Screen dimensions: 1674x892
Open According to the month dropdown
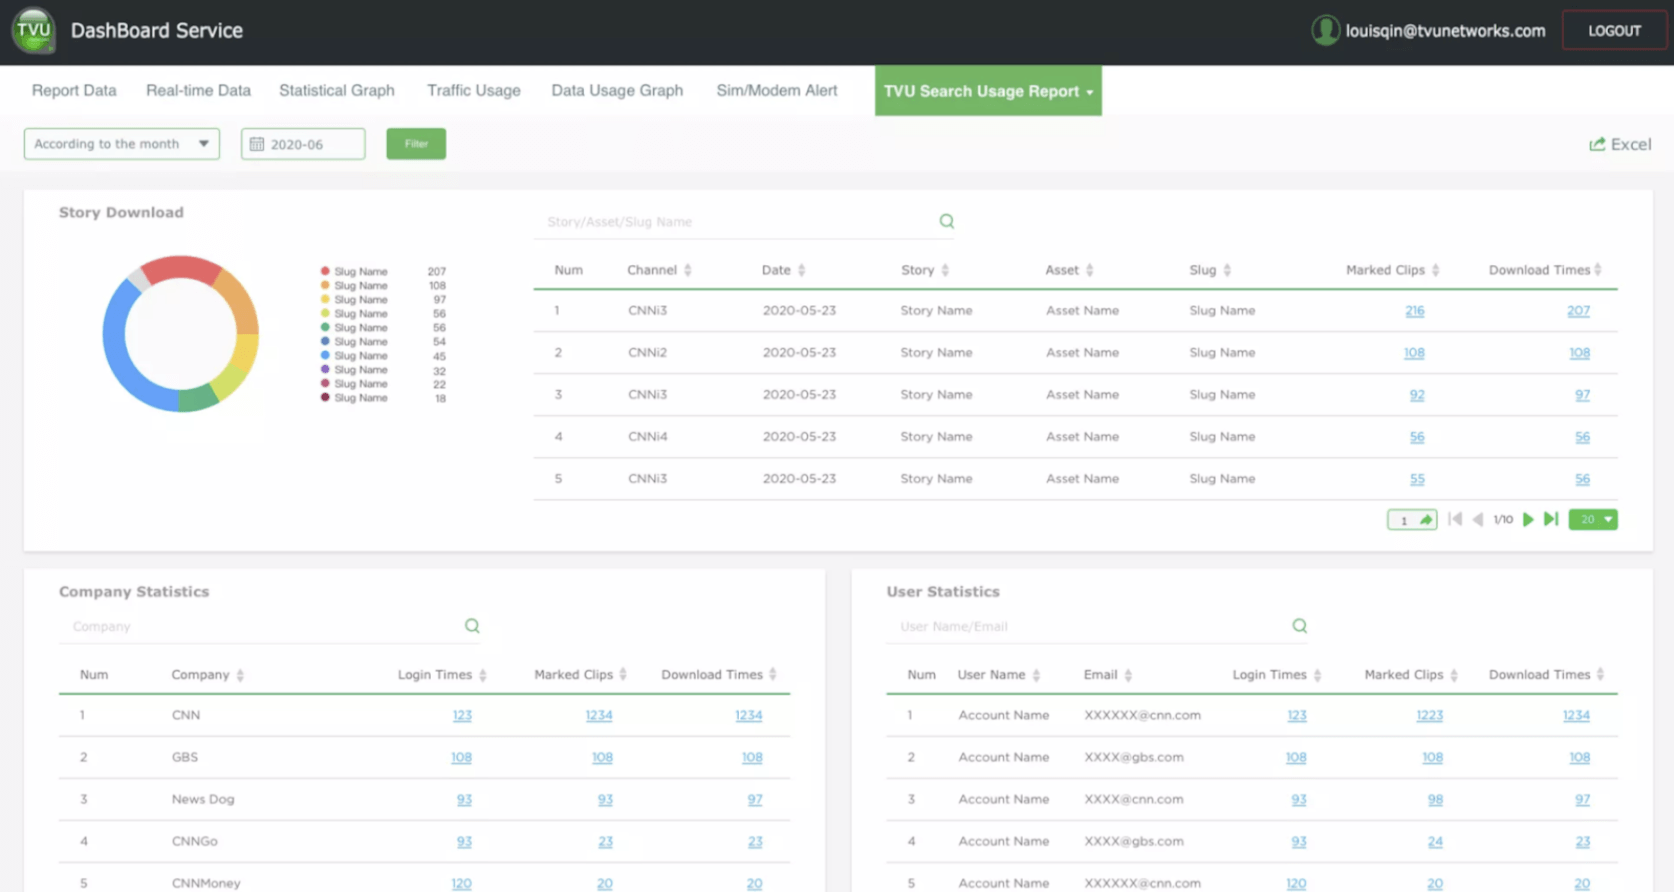[122, 144]
